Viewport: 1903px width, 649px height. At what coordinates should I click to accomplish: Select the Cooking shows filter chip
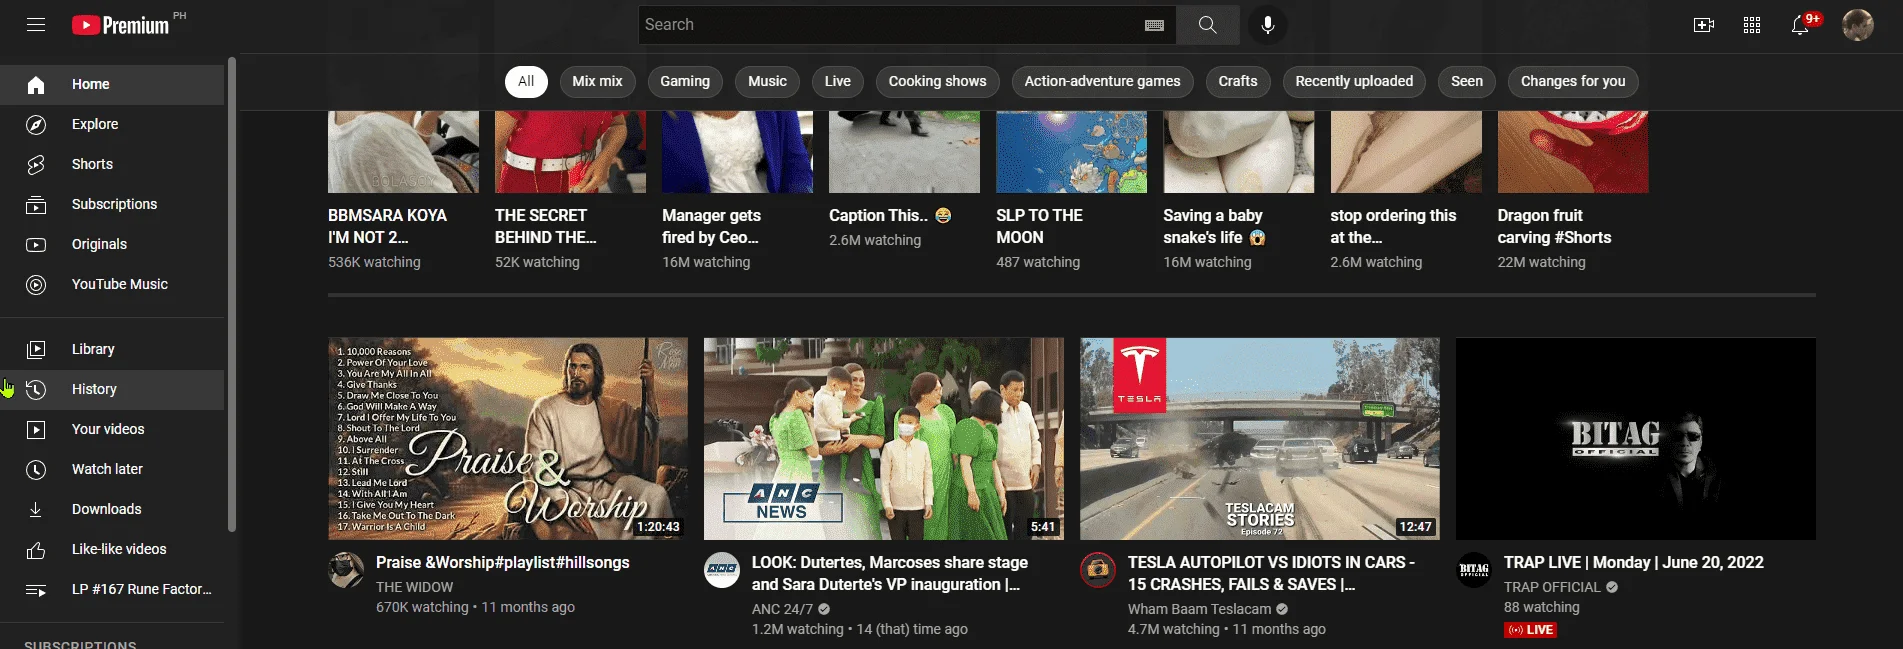coord(937,81)
